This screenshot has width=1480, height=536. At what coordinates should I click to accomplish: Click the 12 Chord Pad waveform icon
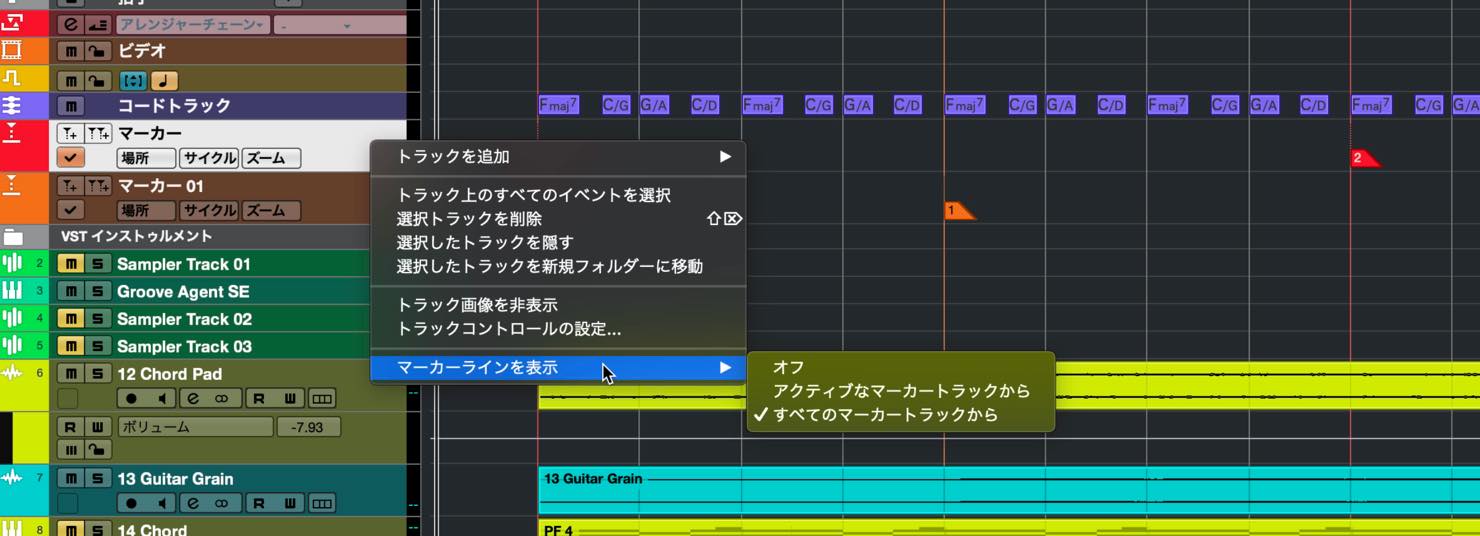tap(12, 373)
